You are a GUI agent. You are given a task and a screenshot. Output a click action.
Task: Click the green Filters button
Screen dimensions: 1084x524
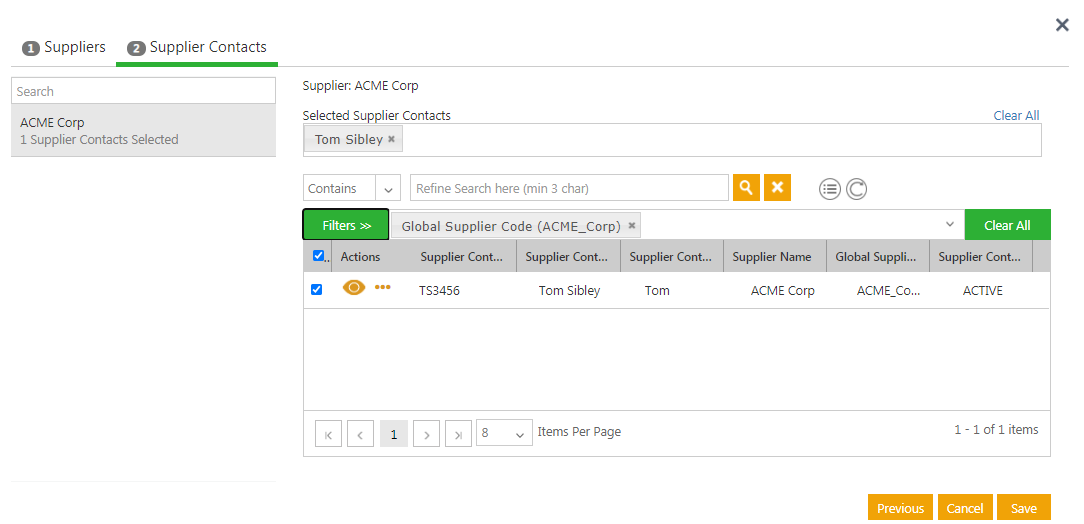tap(346, 225)
